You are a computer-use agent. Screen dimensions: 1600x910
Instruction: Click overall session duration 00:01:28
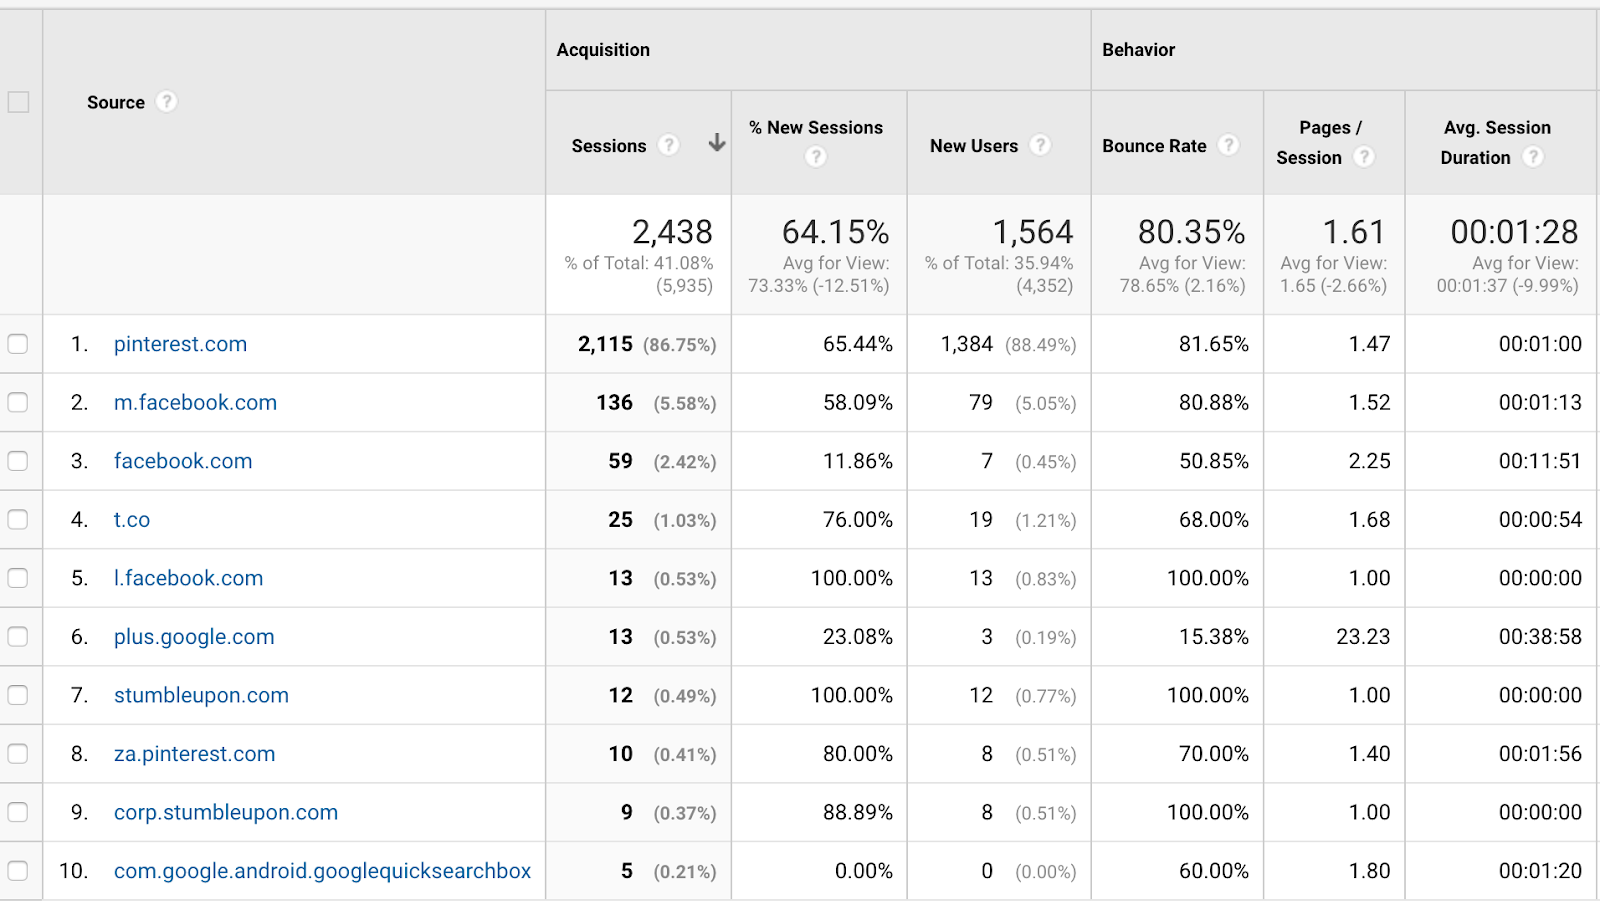click(x=1514, y=232)
